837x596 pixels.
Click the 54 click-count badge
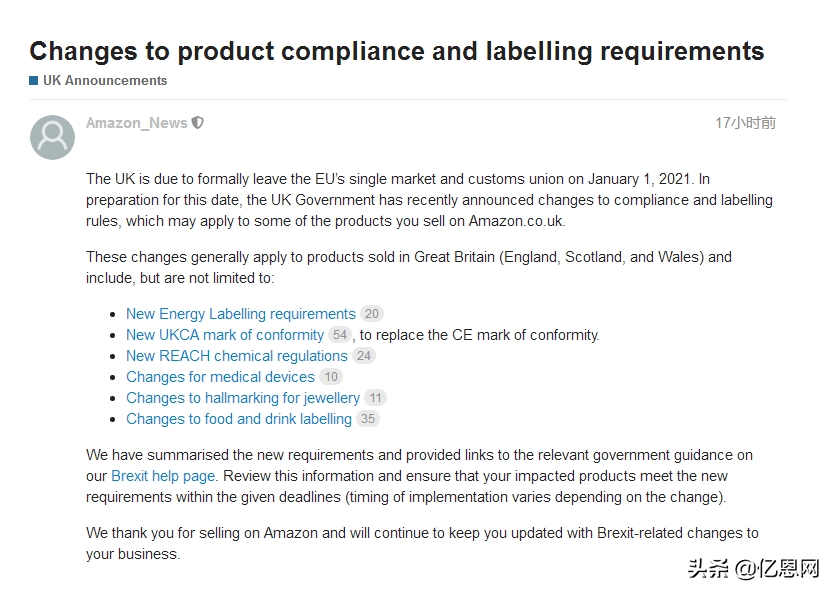[x=340, y=335]
